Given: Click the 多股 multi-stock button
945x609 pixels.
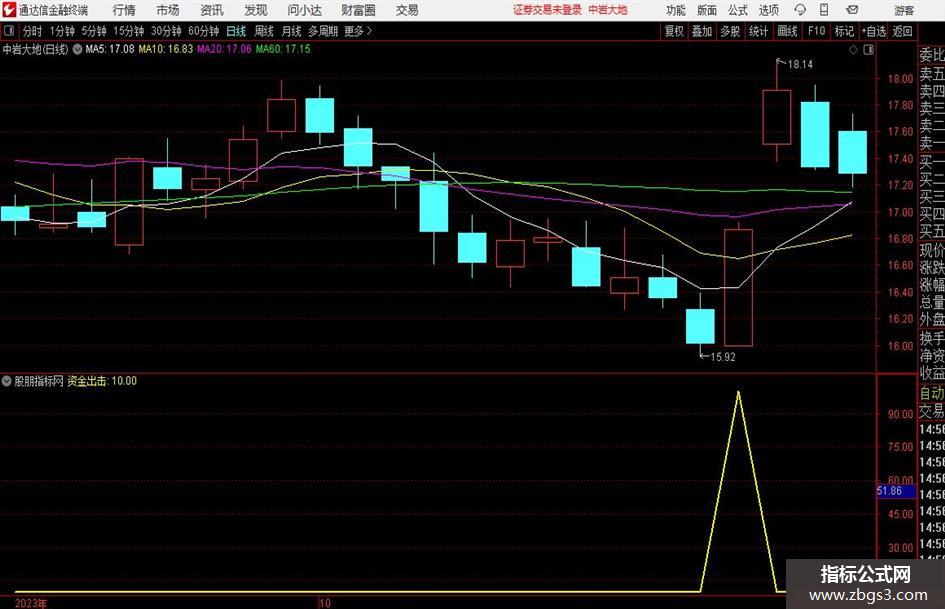Looking at the screenshot, I should (730, 31).
